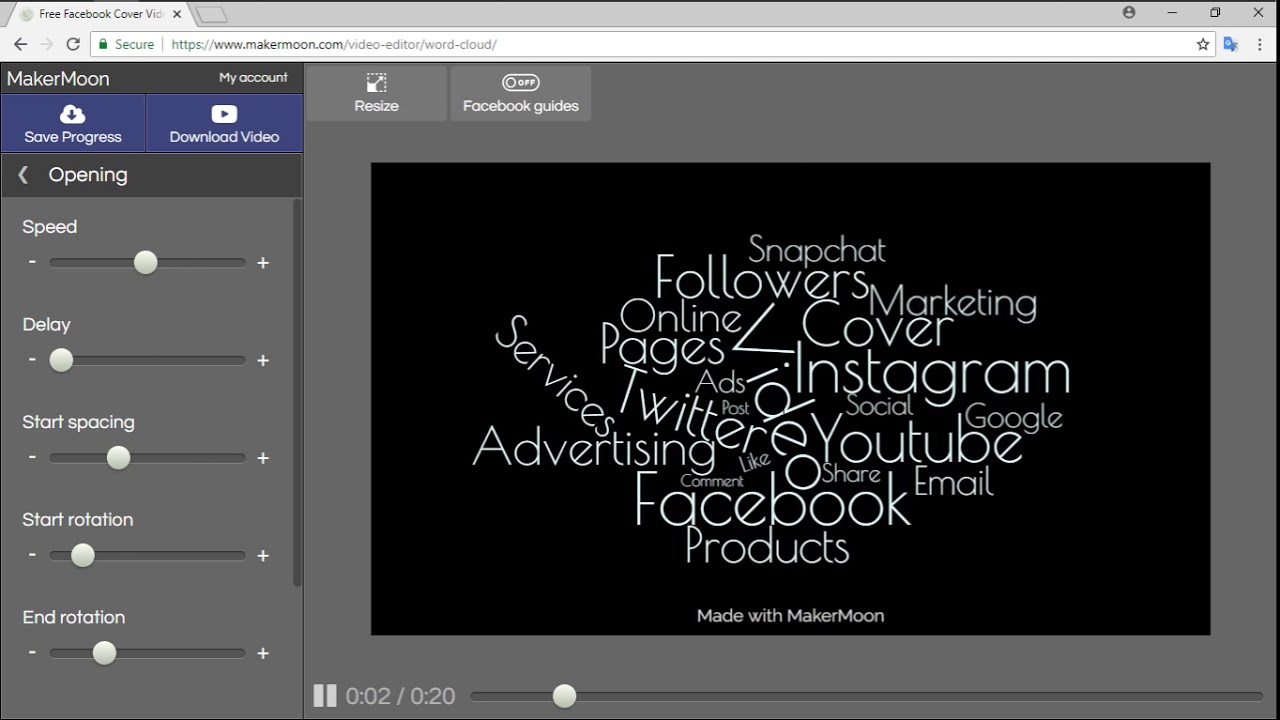
Task: Click the word Instagram in preview
Action: [933, 374]
